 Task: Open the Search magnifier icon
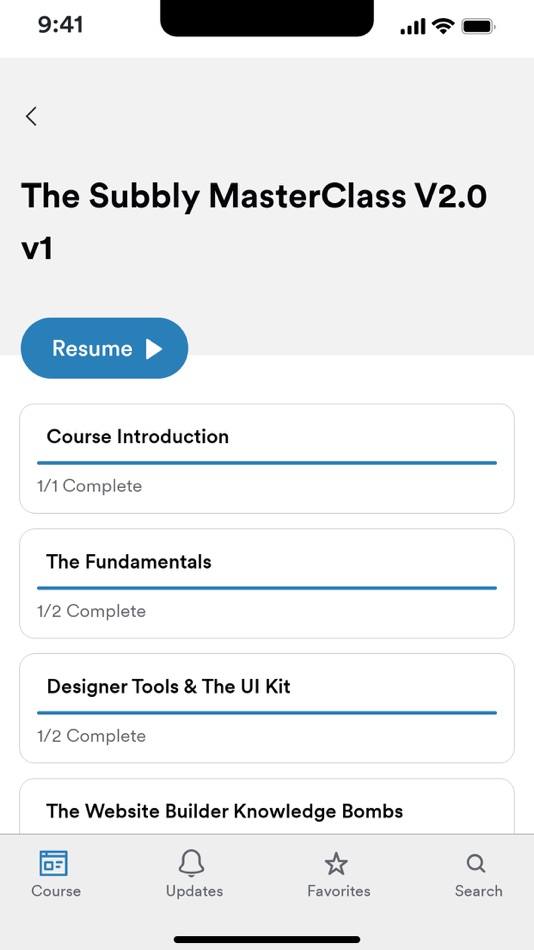click(476, 863)
